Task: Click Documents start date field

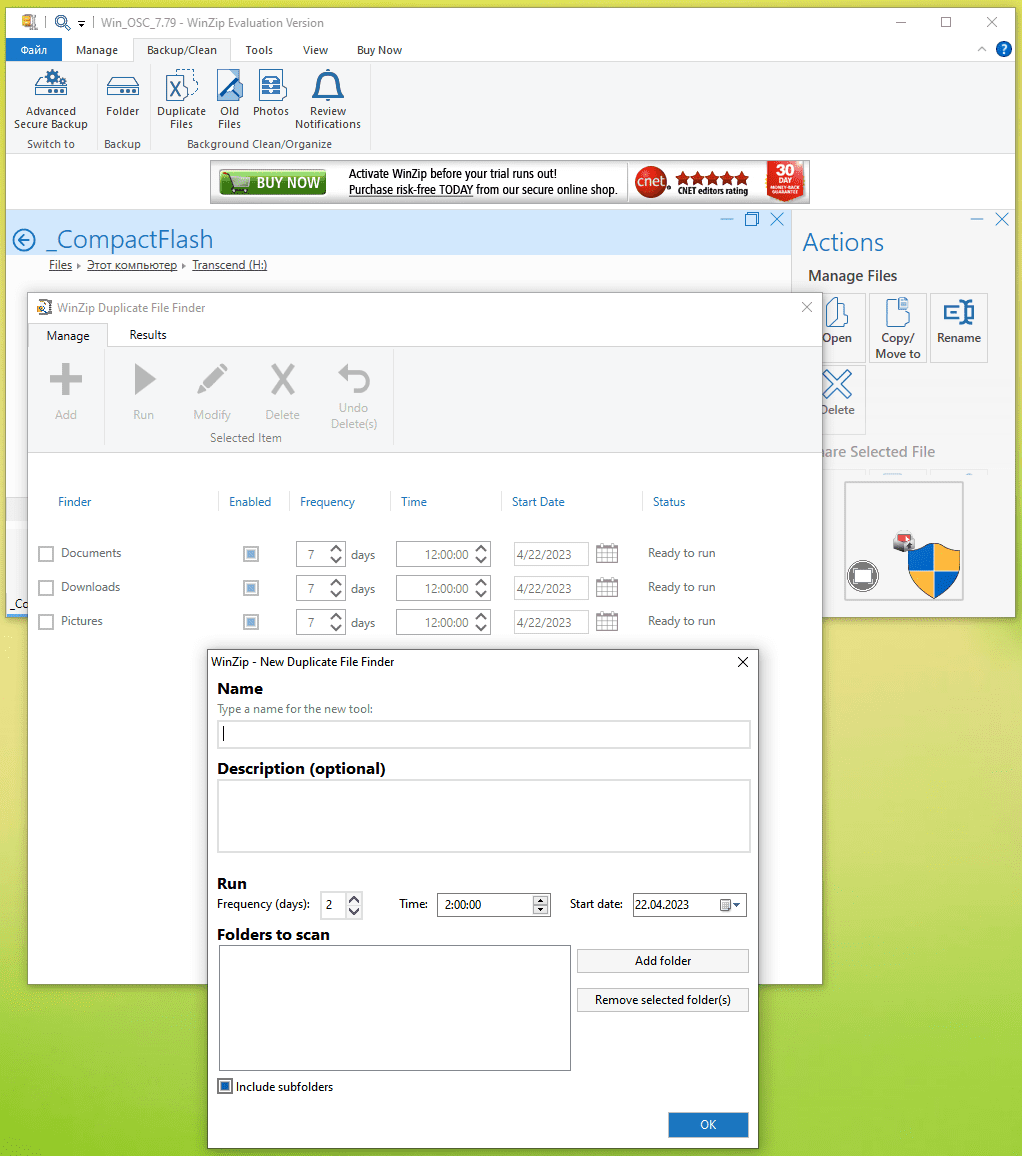Action: click(x=551, y=554)
